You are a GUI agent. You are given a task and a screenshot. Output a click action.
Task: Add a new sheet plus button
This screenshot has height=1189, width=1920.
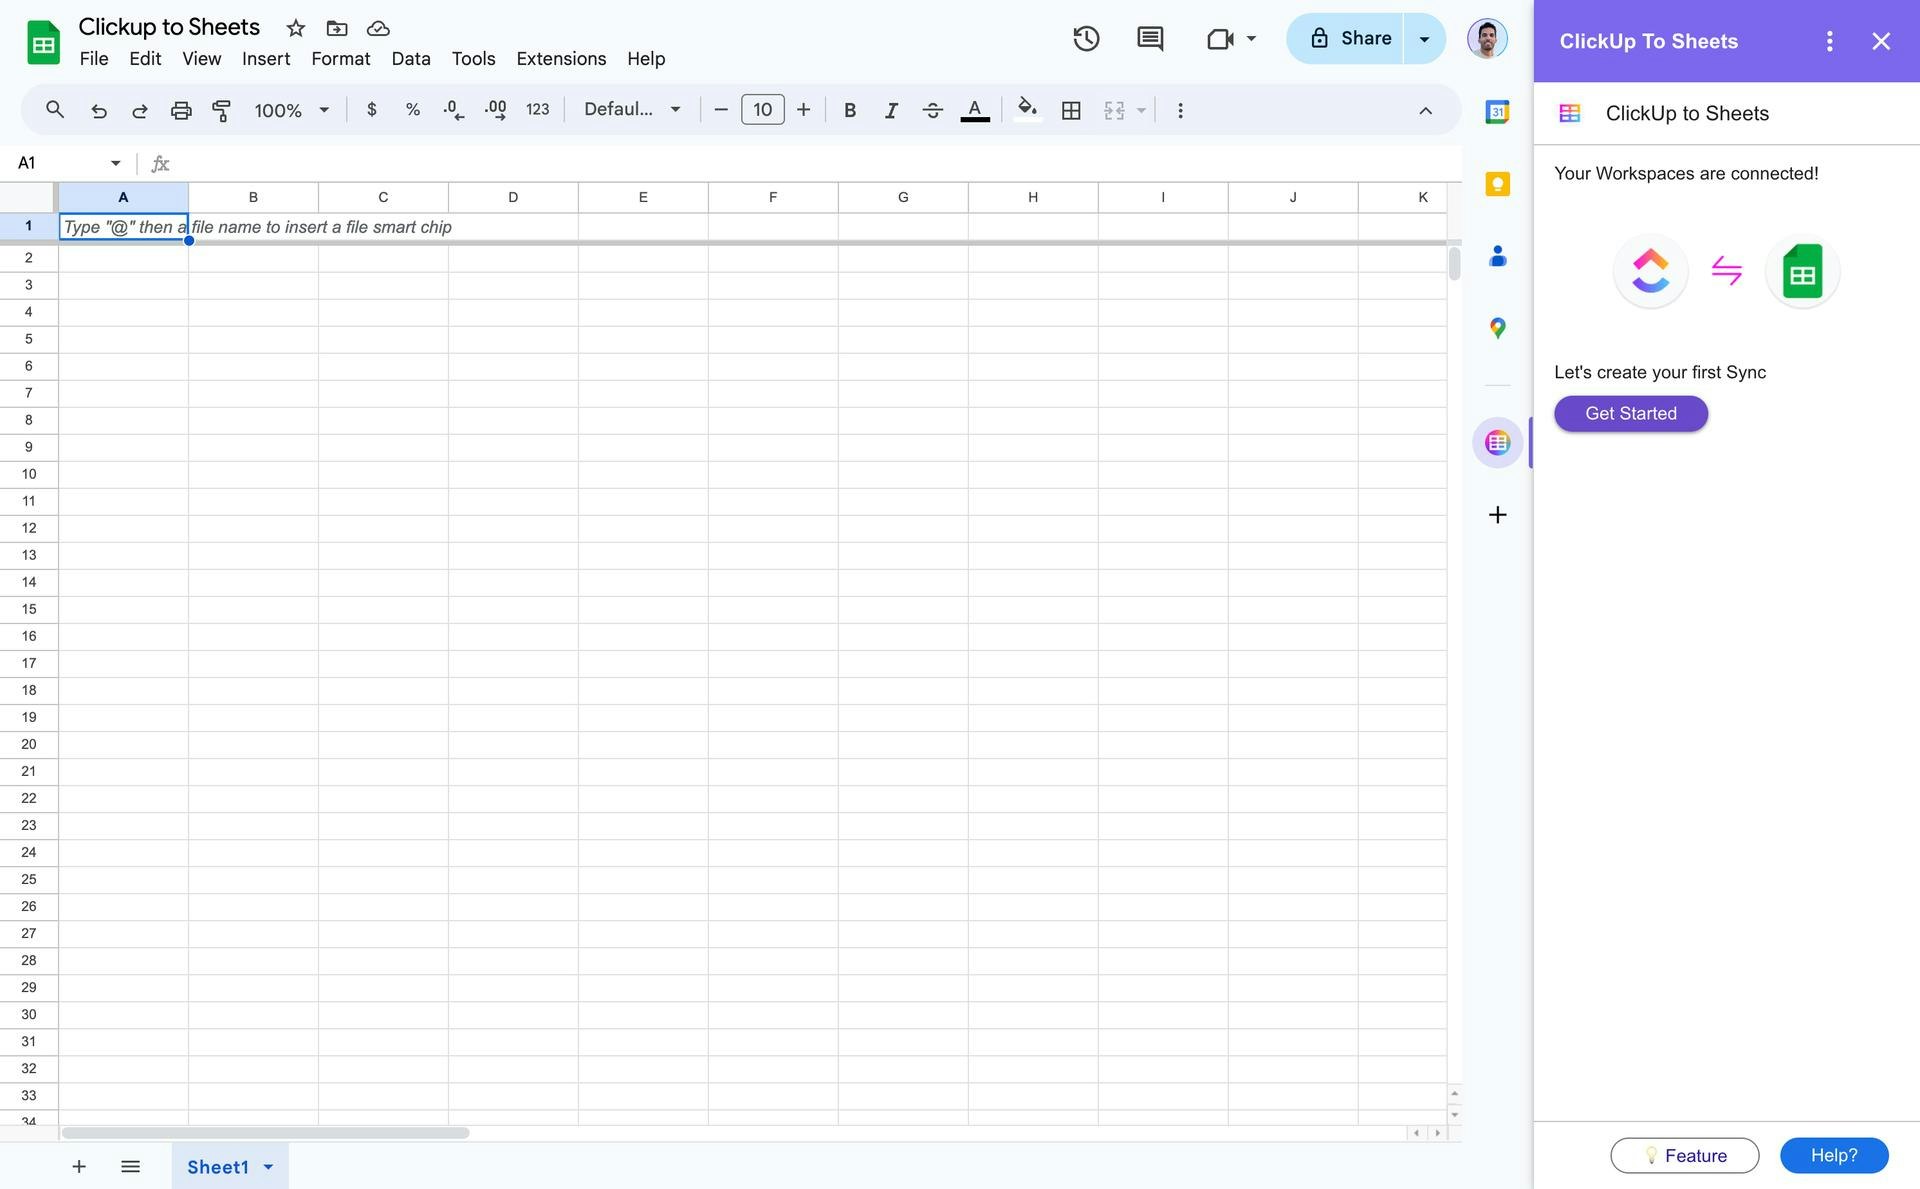point(79,1166)
